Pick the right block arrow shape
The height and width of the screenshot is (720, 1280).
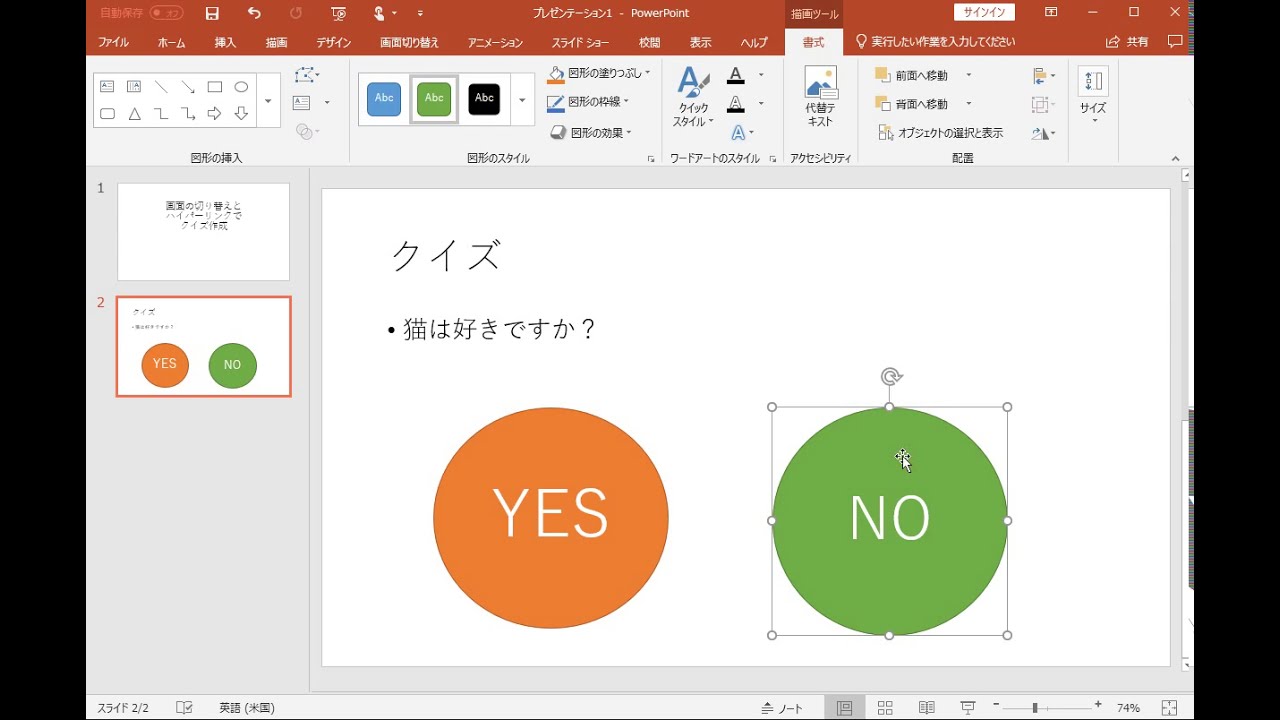pos(214,114)
